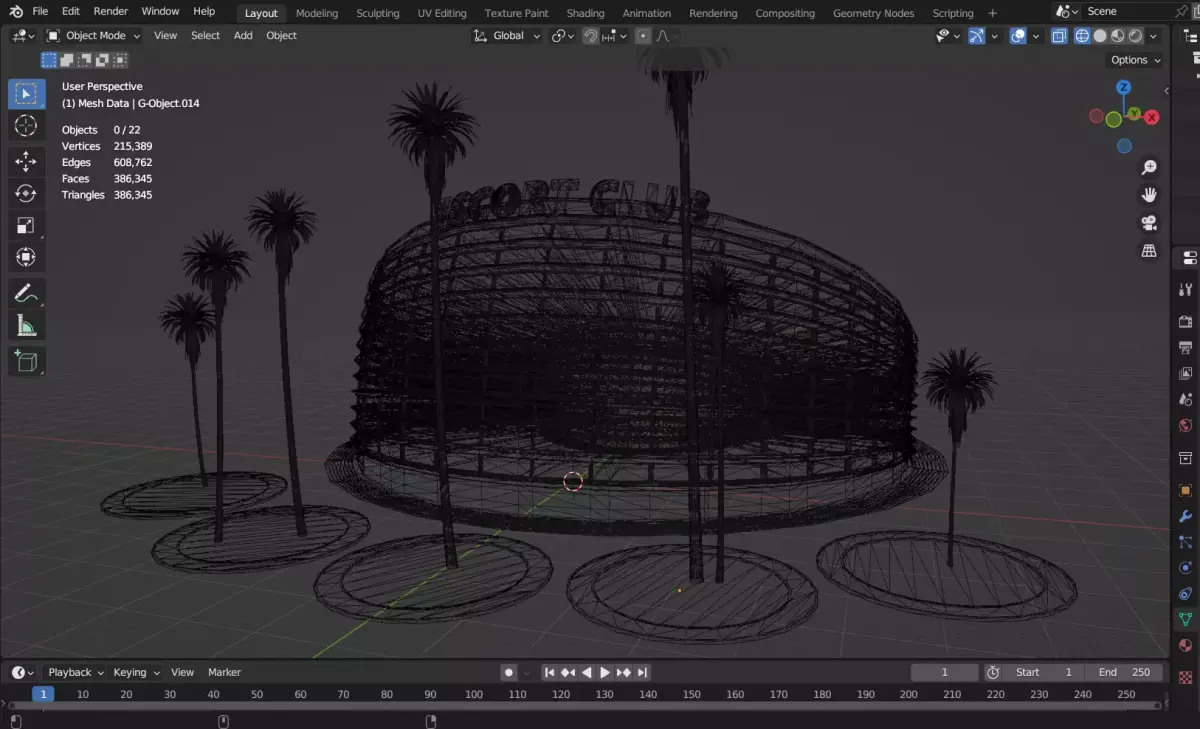Switch to Wireframe viewport shading
The width and height of the screenshot is (1200, 729).
click(x=1082, y=36)
